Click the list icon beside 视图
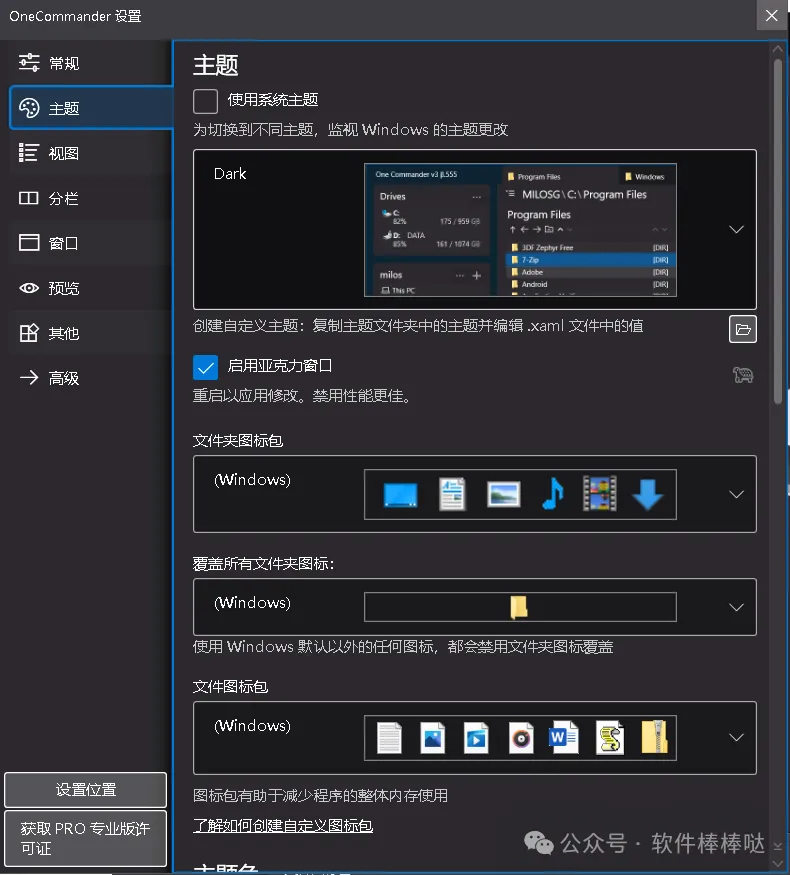 pyautogui.click(x=29, y=152)
